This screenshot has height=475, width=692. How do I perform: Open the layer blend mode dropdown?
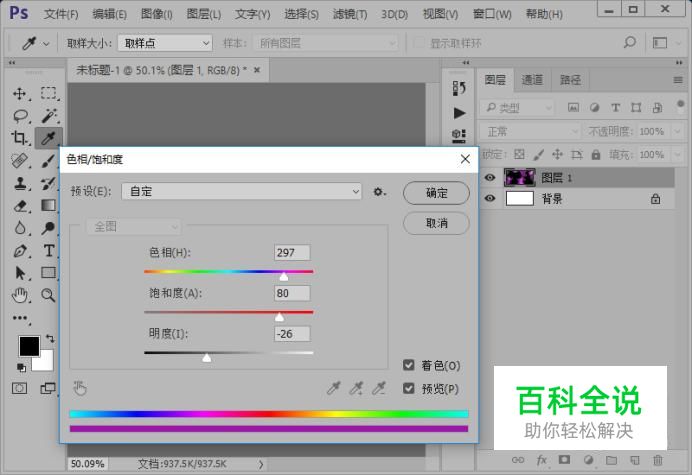pyautogui.click(x=530, y=132)
